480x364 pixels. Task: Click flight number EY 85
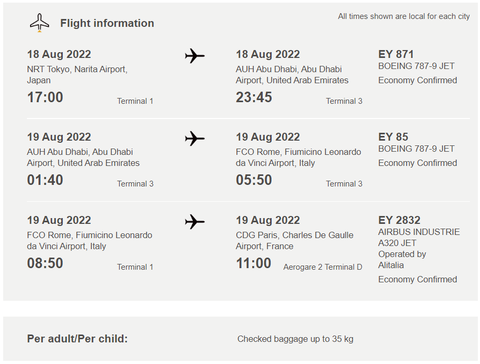[x=393, y=137]
